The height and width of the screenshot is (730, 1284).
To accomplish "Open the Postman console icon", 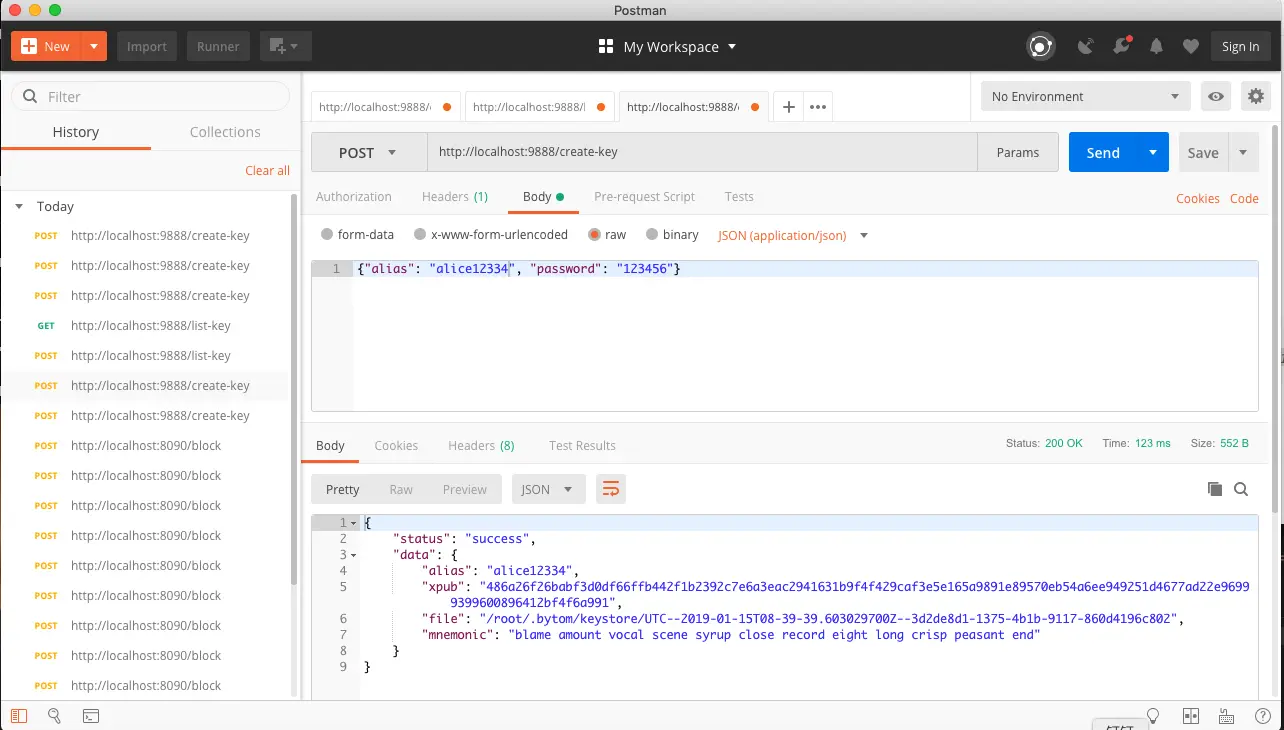I will pos(90,716).
